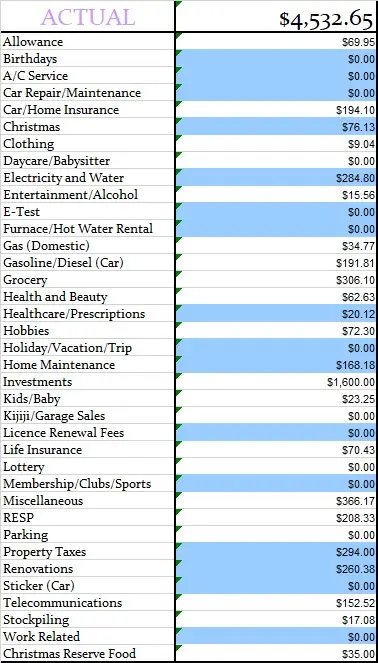Select the Healthcare/Prescriptions label
The height and width of the screenshot is (663, 378).
(x=88, y=313)
